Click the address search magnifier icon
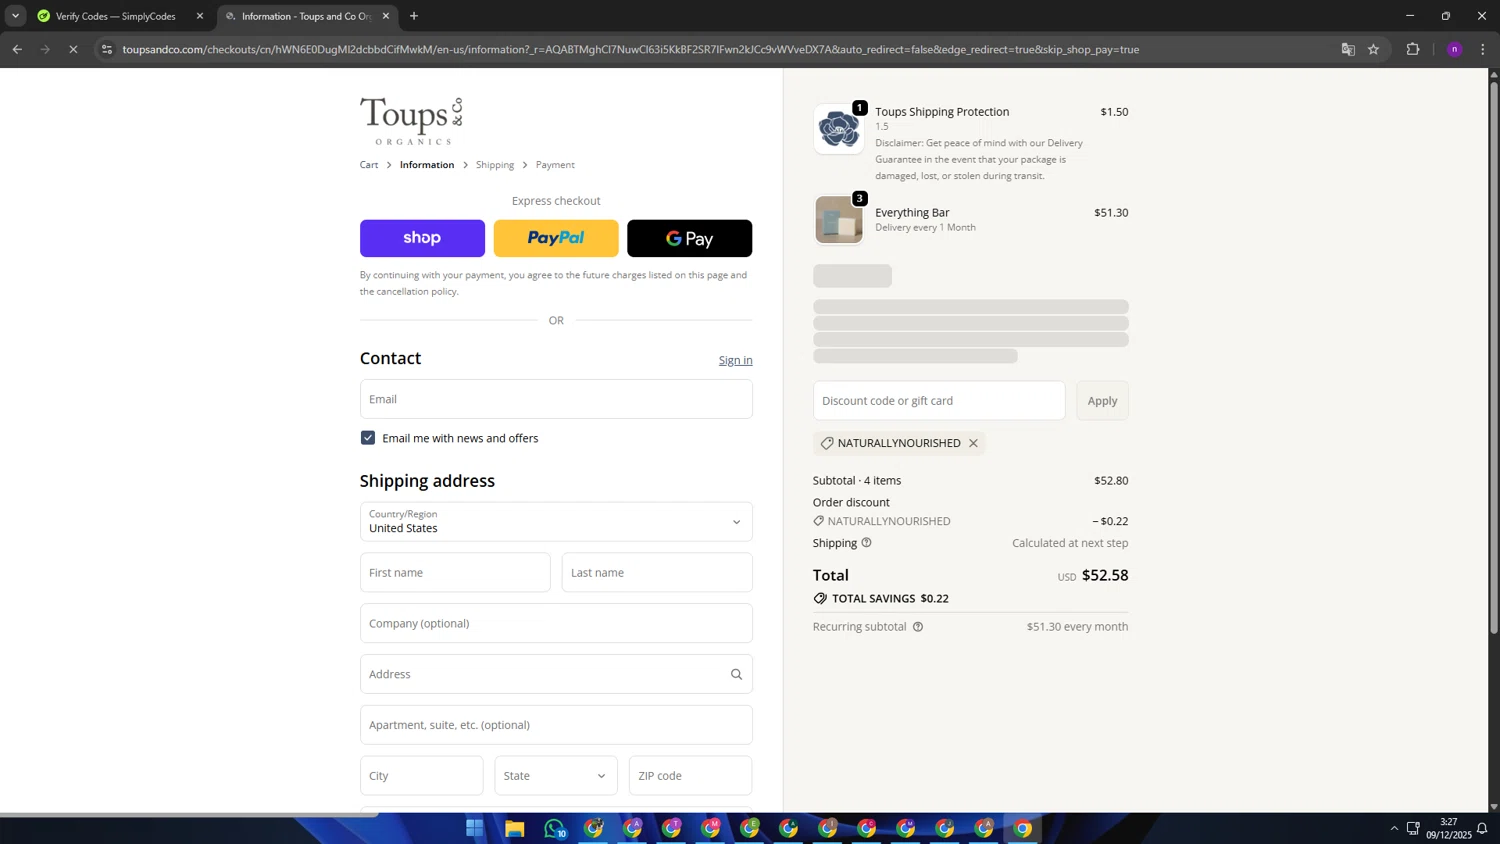Viewport: 1500px width, 844px height. coord(736,674)
